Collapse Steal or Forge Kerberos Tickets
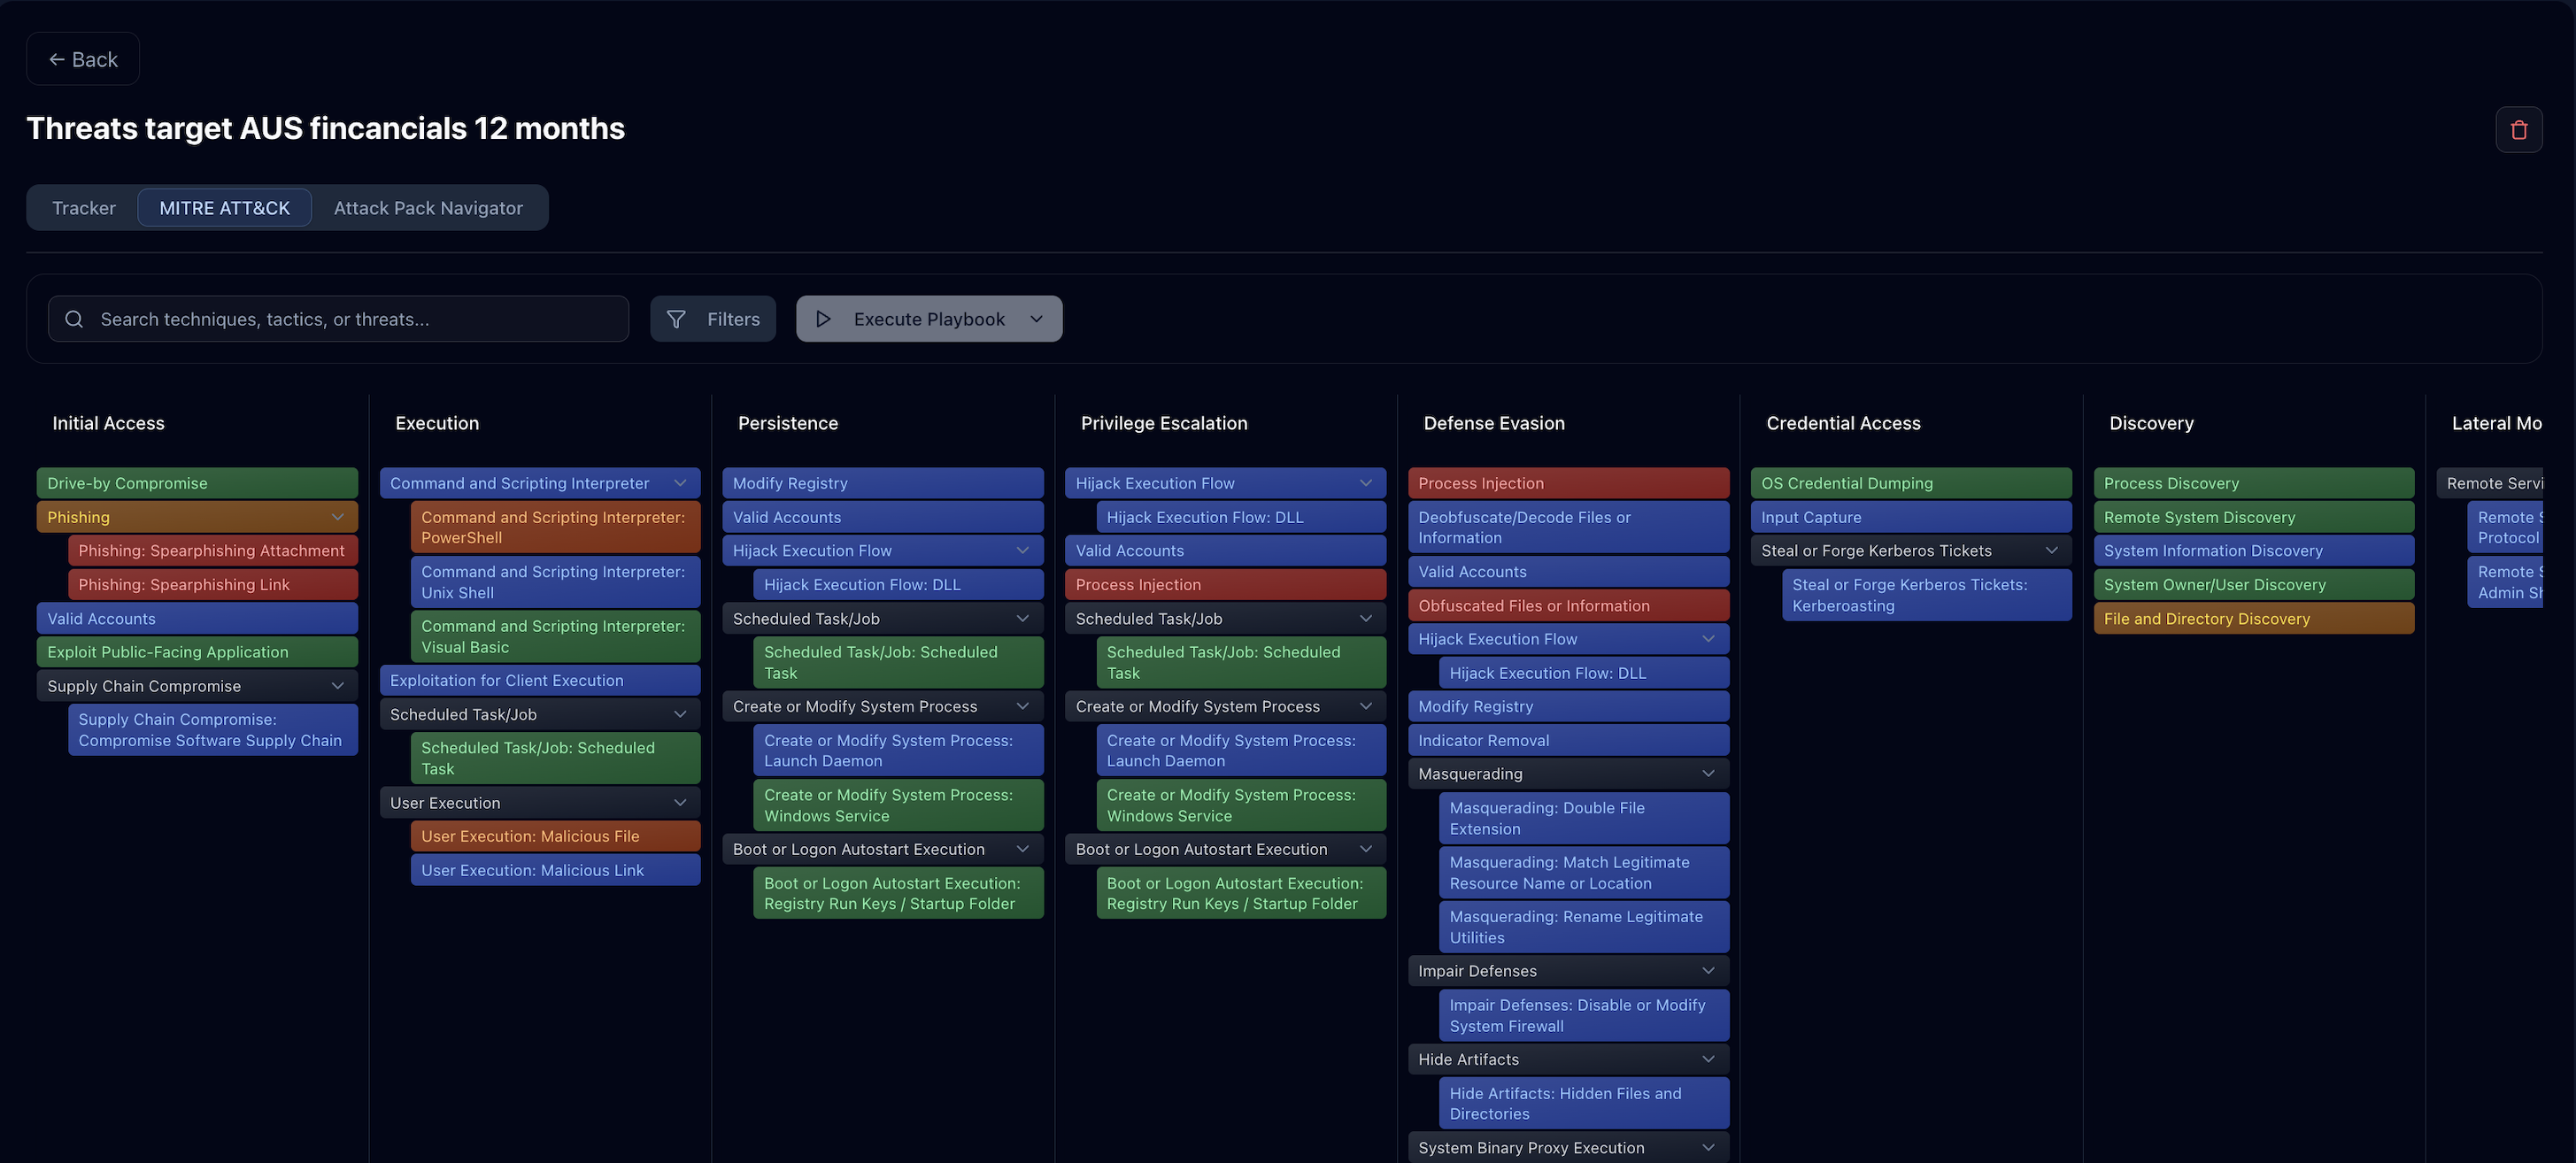Viewport: 2576px width, 1163px height. tap(2051, 551)
